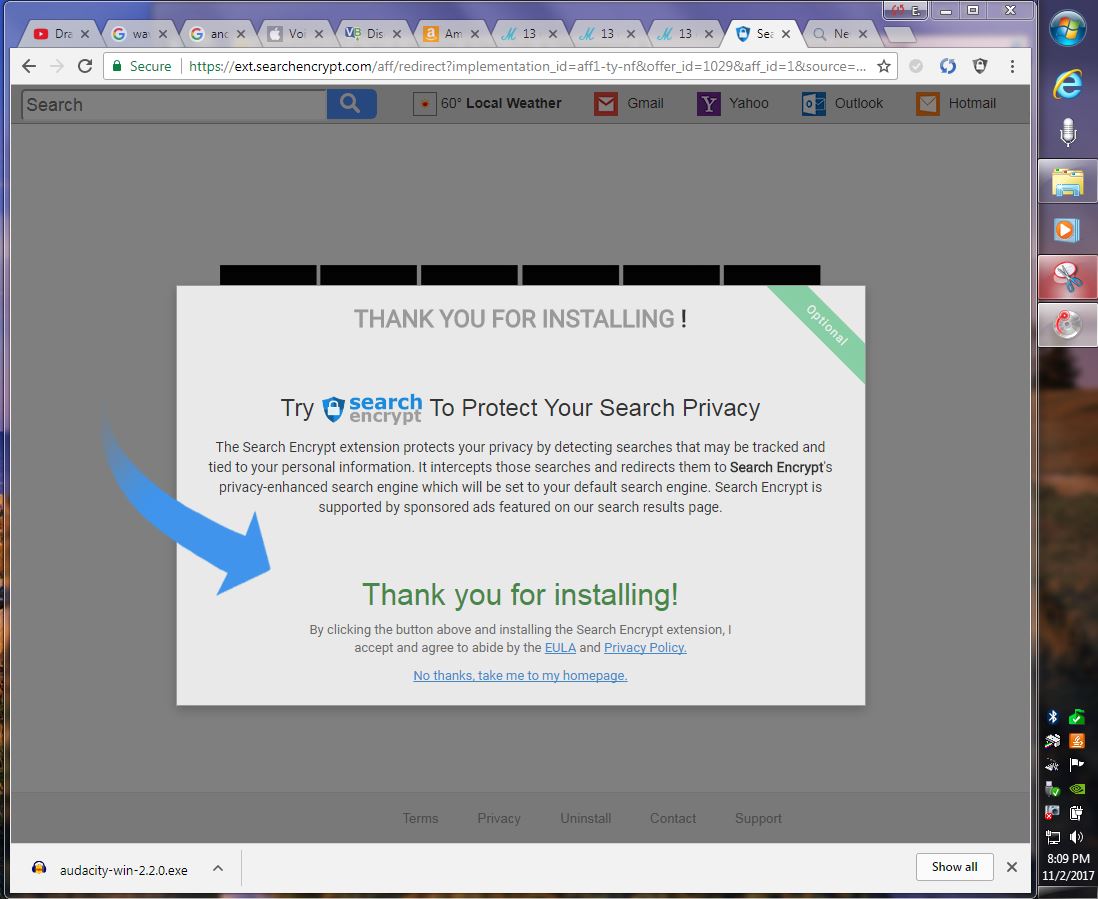This screenshot has width=1098, height=899.
Task: Switch to the Google 'anc' tab
Action: [x=216, y=34]
